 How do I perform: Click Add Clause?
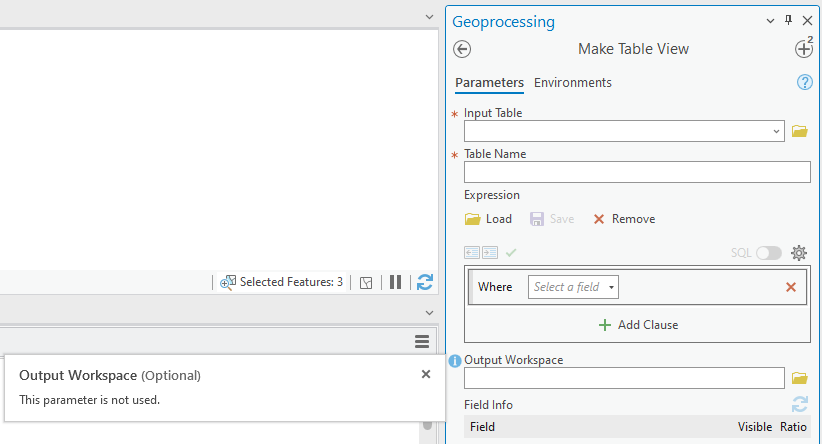click(x=638, y=325)
